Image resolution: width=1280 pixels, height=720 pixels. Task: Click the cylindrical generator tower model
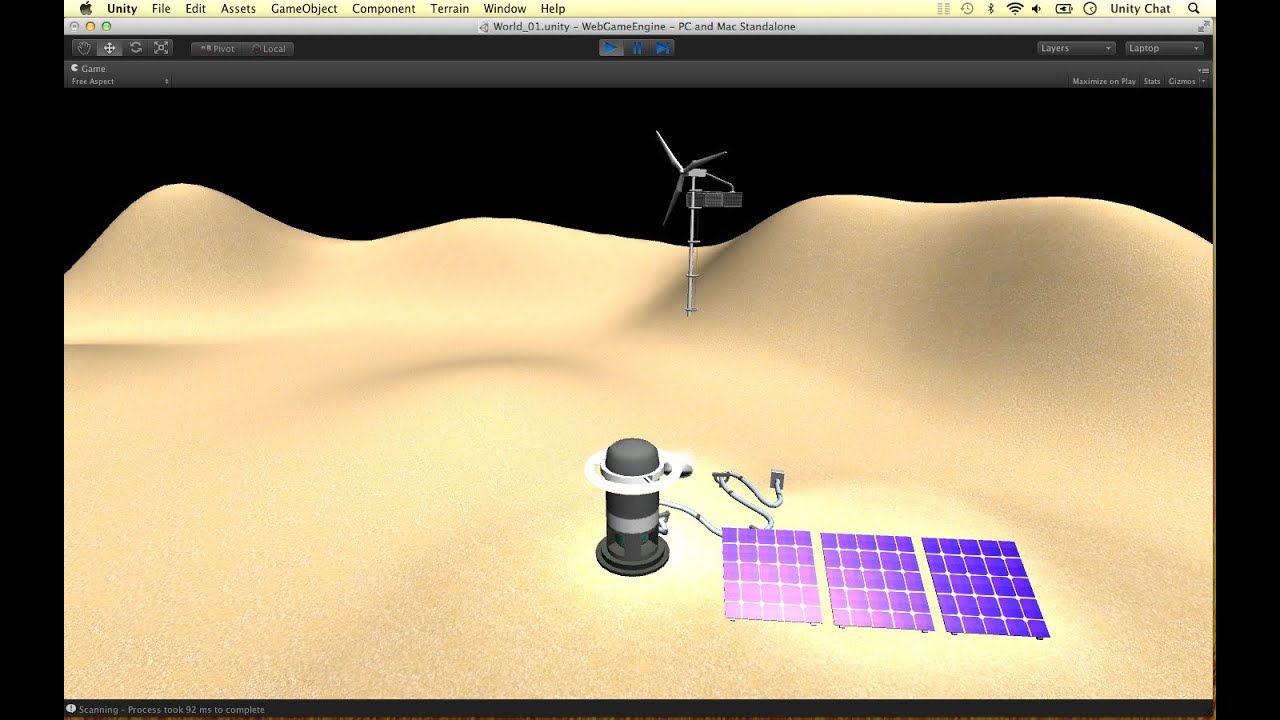pos(633,507)
